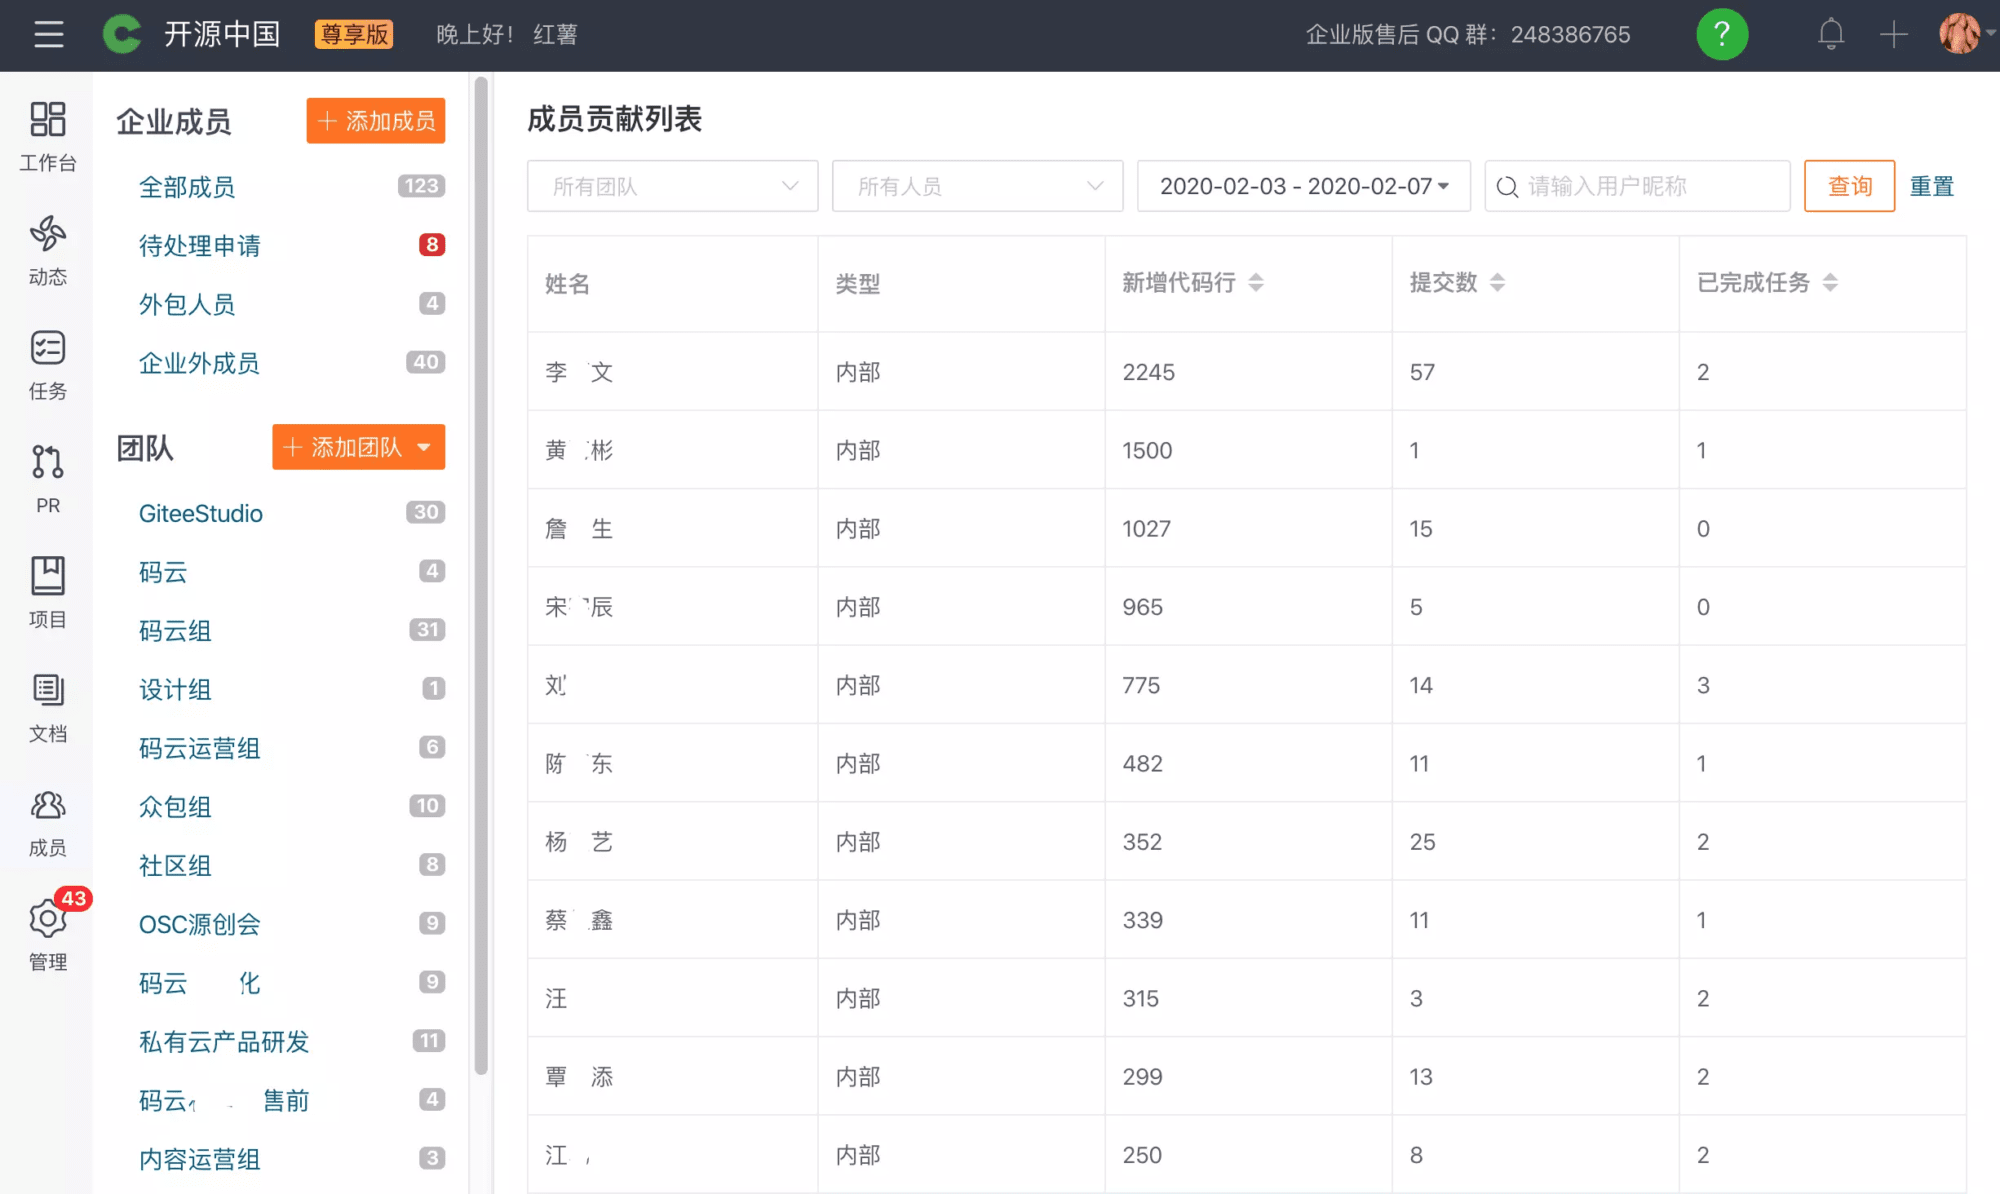
Task: Open the green help question mark
Action: point(1722,34)
